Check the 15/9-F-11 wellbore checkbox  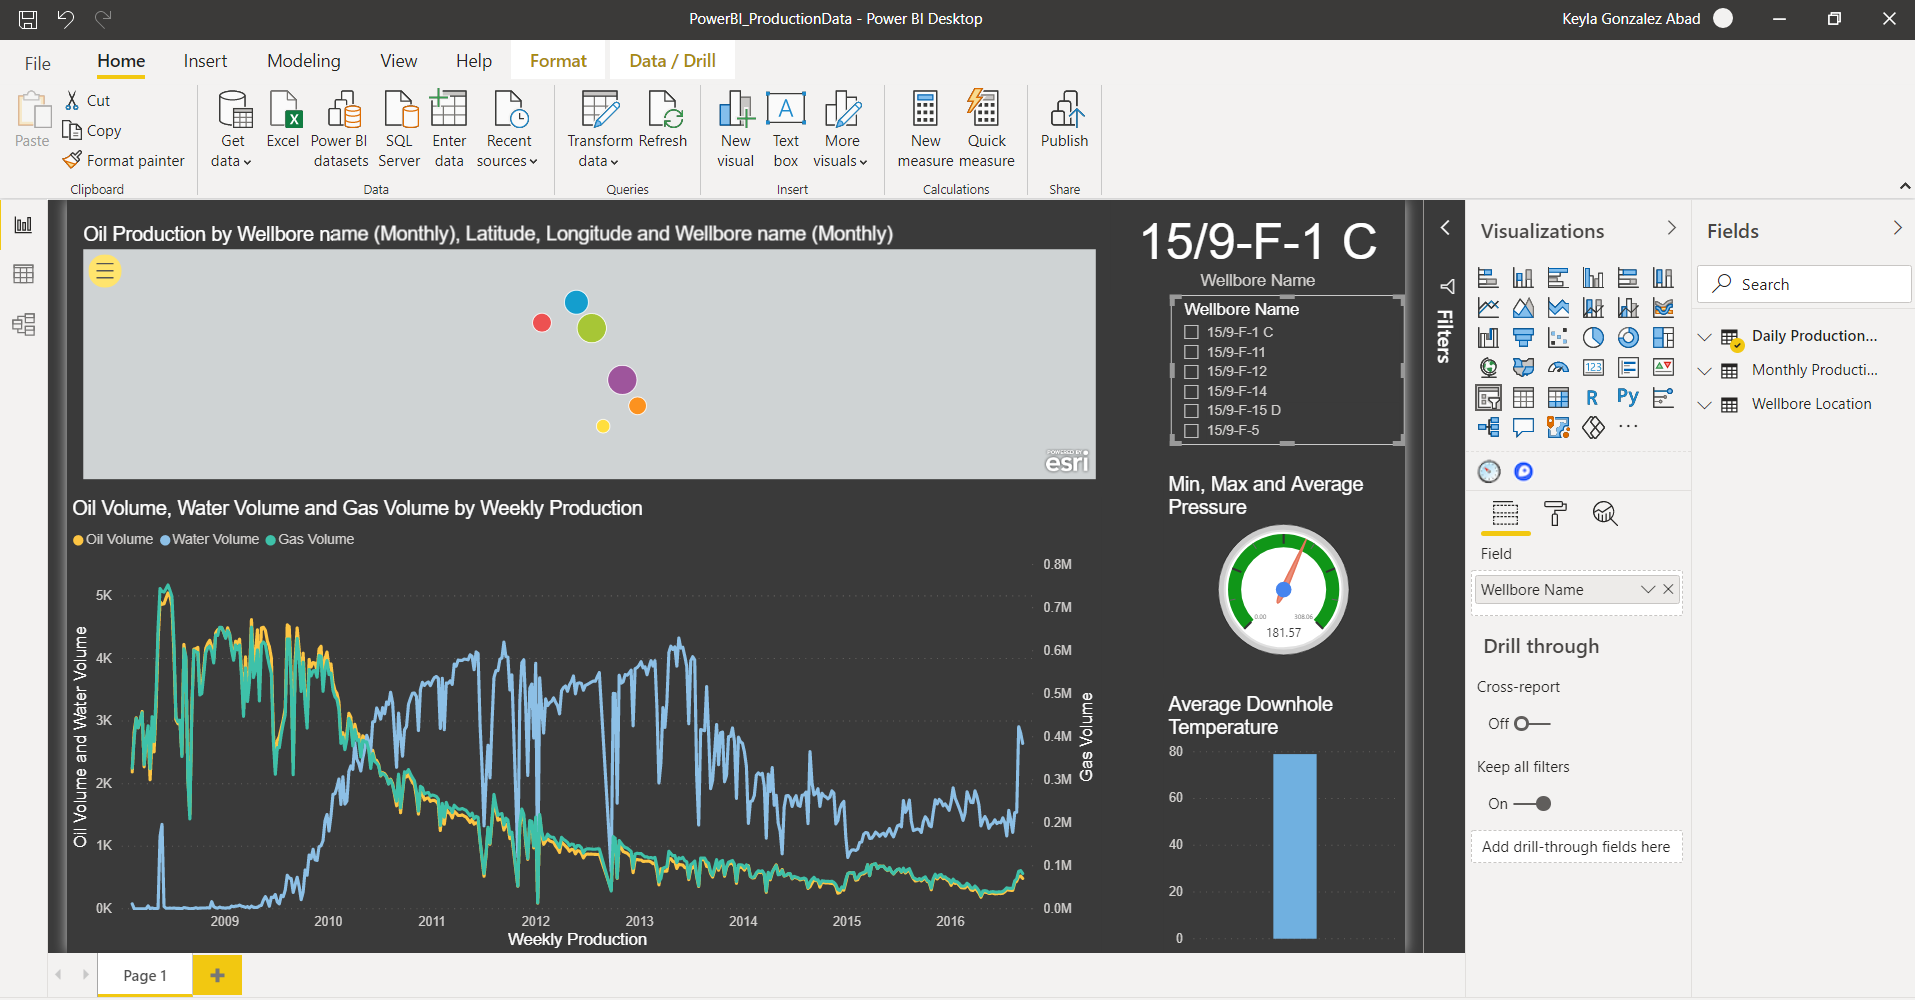pos(1190,351)
